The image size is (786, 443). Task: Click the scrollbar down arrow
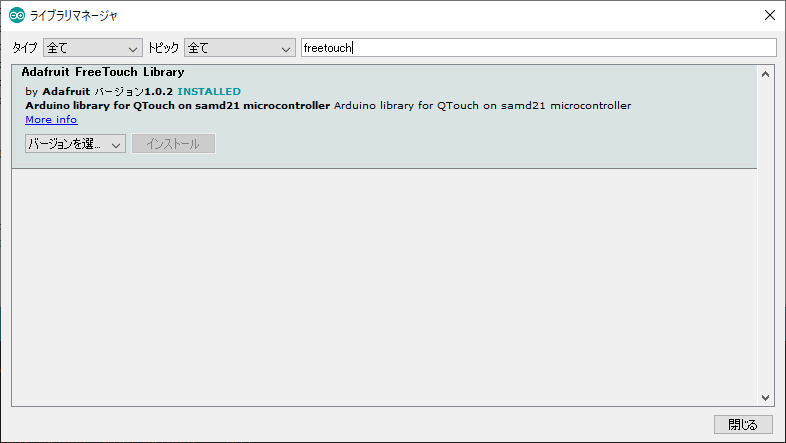pos(765,398)
